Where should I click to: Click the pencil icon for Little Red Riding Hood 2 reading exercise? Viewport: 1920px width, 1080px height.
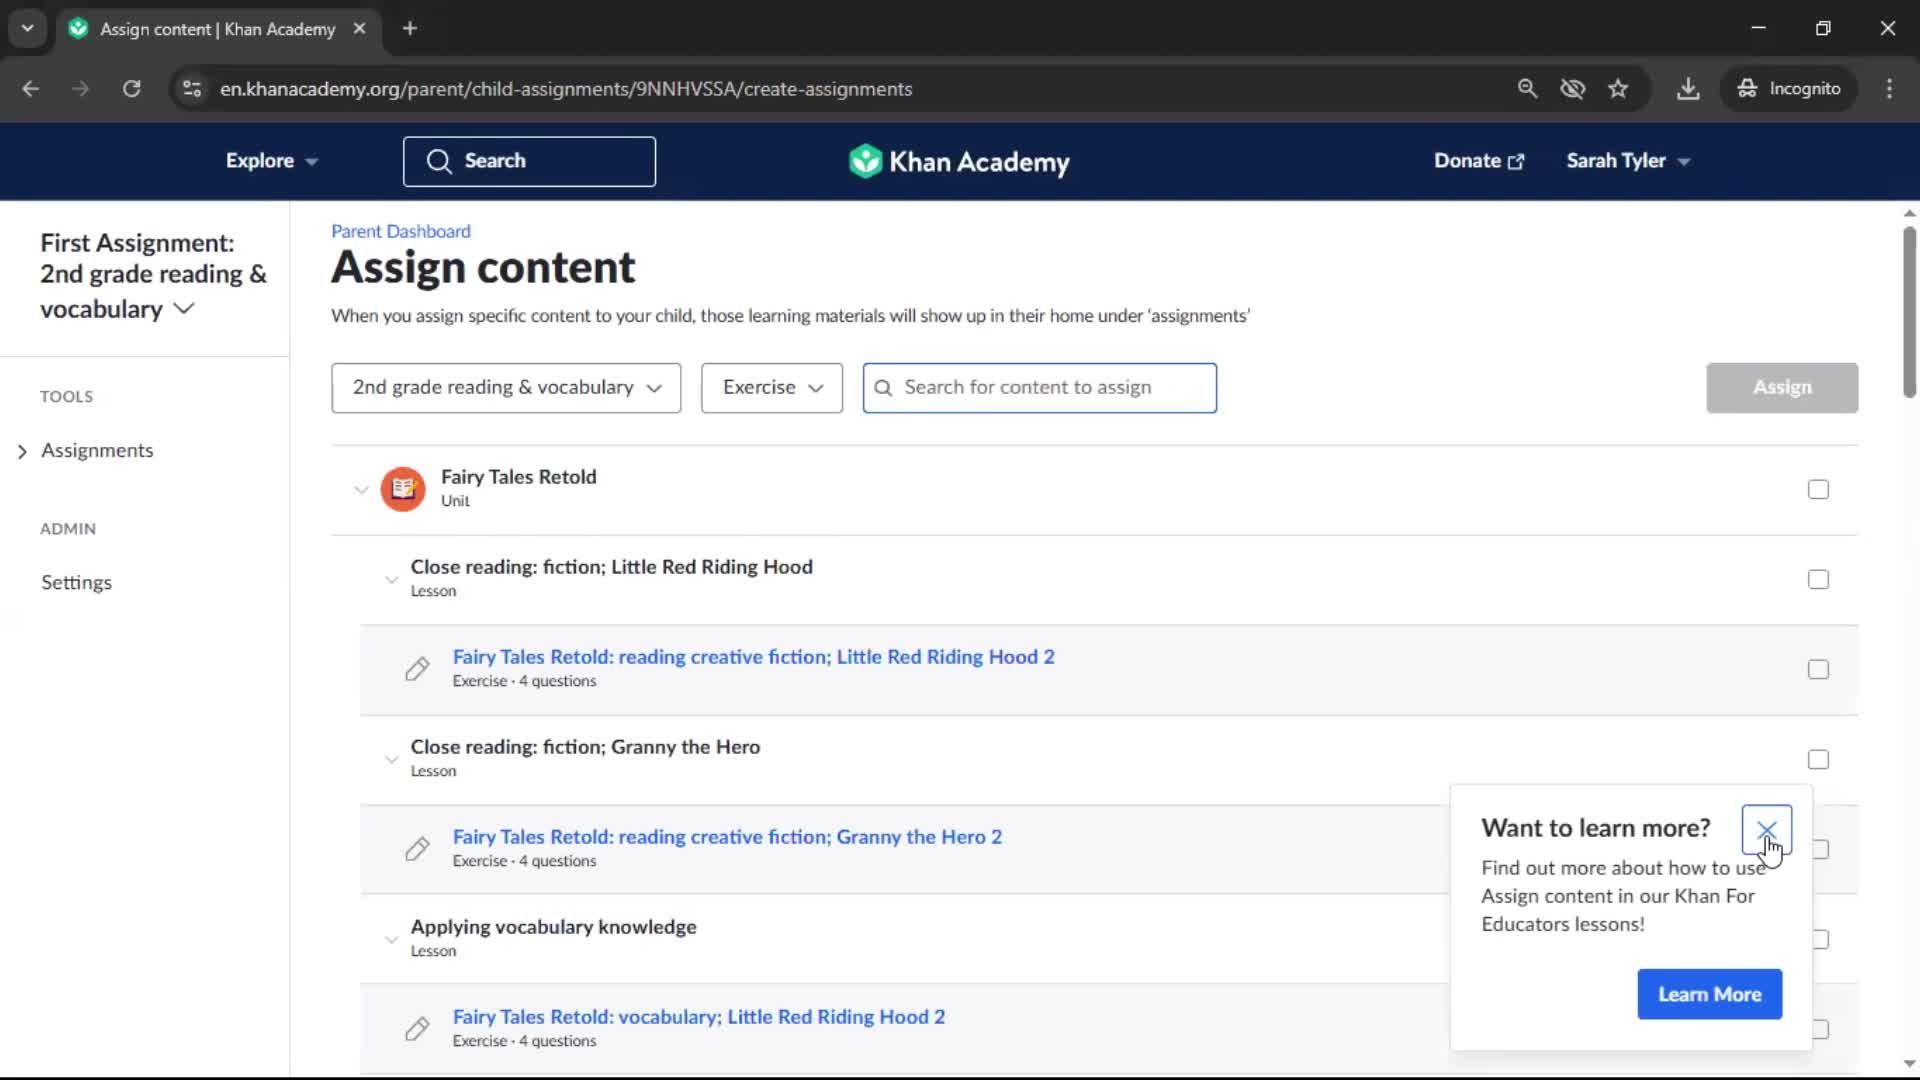(x=417, y=669)
